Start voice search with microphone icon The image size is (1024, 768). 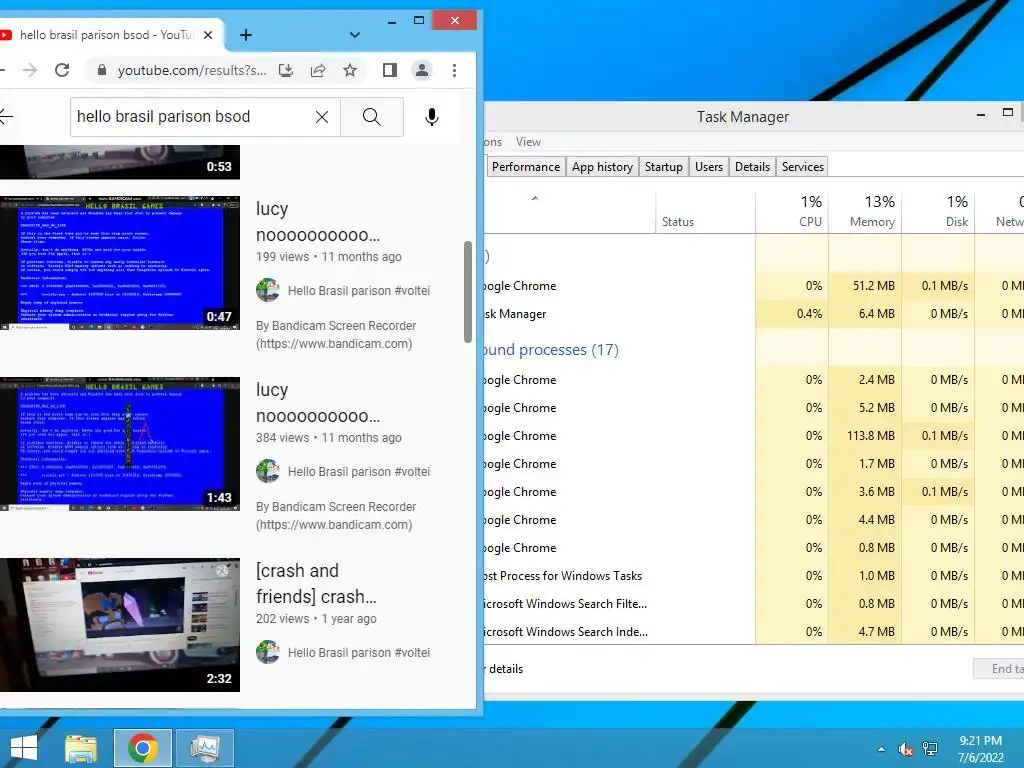[432, 117]
